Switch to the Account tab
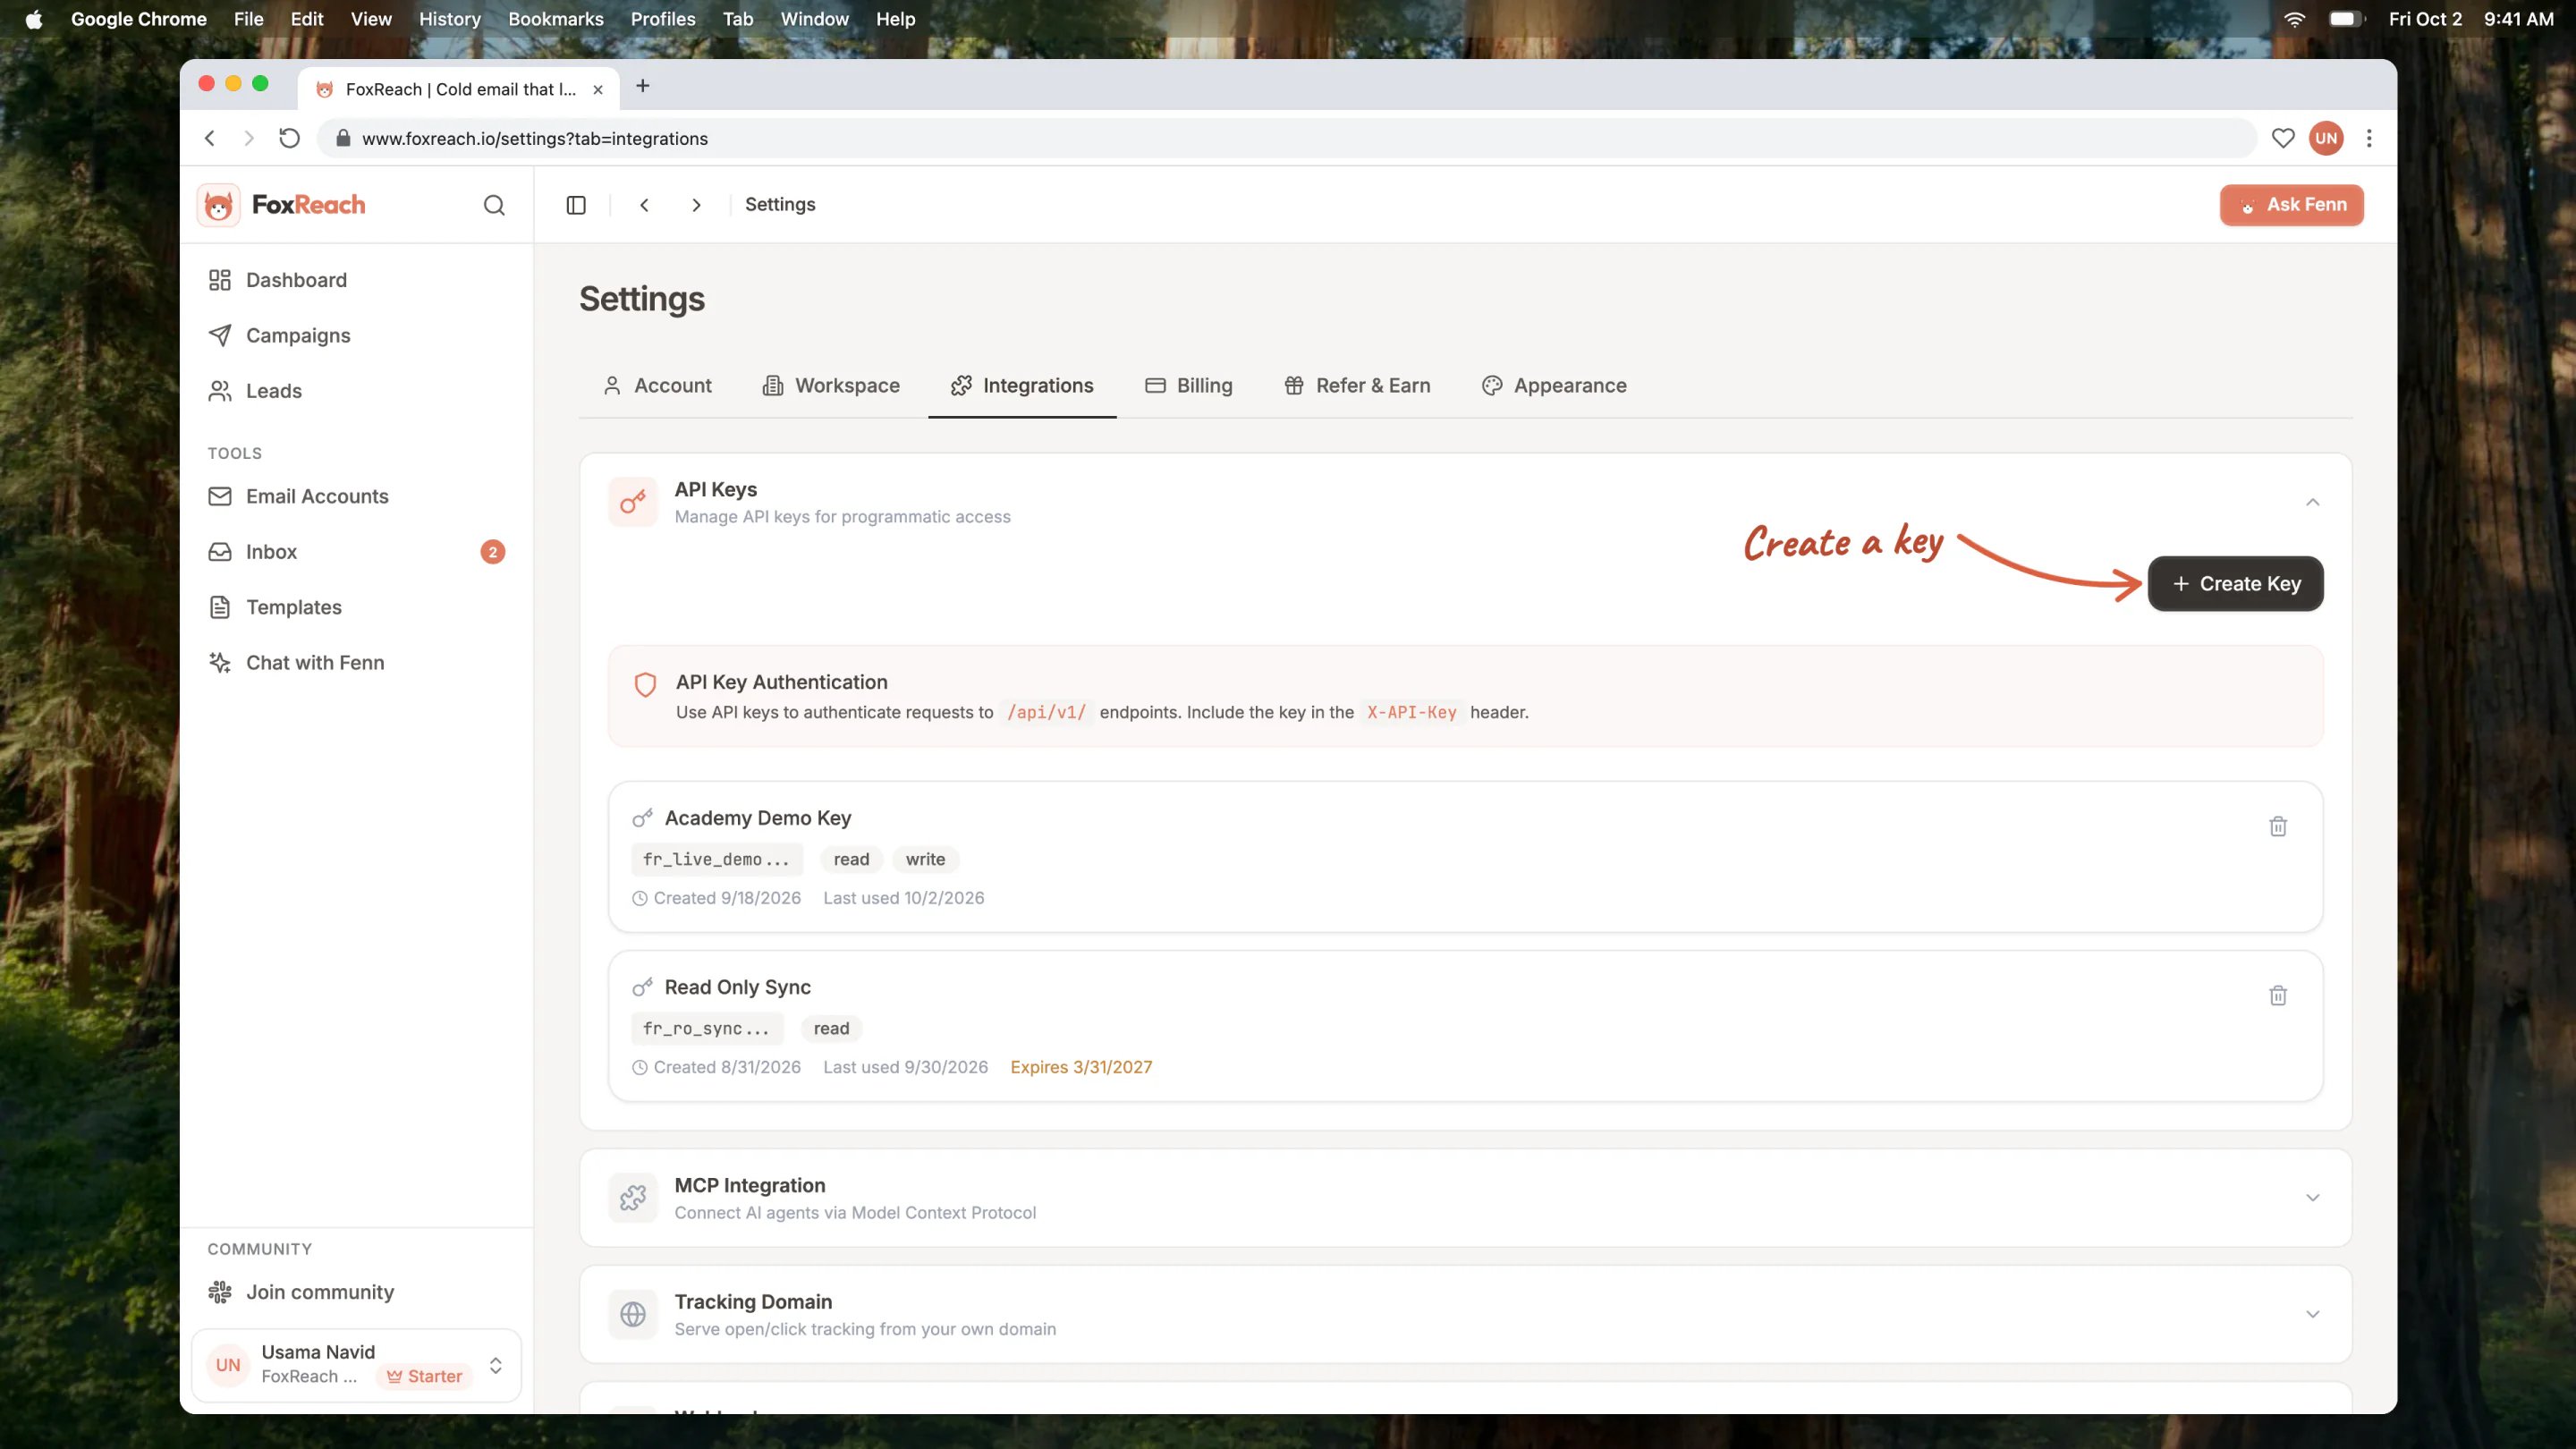This screenshot has width=2576, height=1449. 657,386
